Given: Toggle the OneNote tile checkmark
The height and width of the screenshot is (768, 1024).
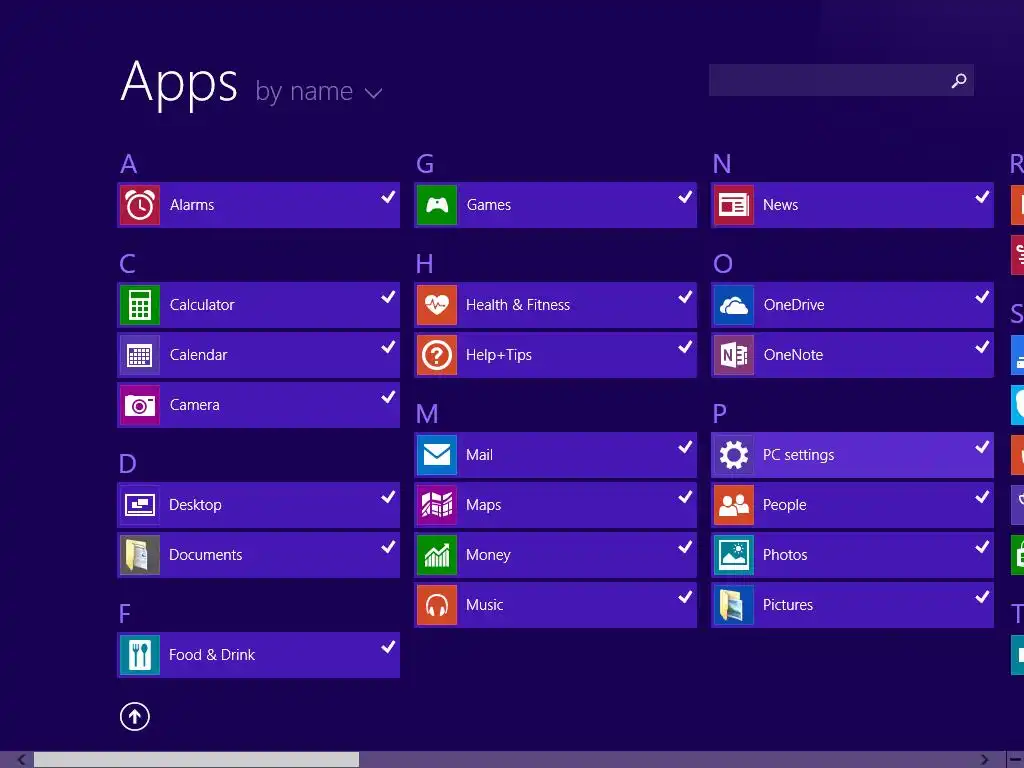Looking at the screenshot, I should click(982, 347).
